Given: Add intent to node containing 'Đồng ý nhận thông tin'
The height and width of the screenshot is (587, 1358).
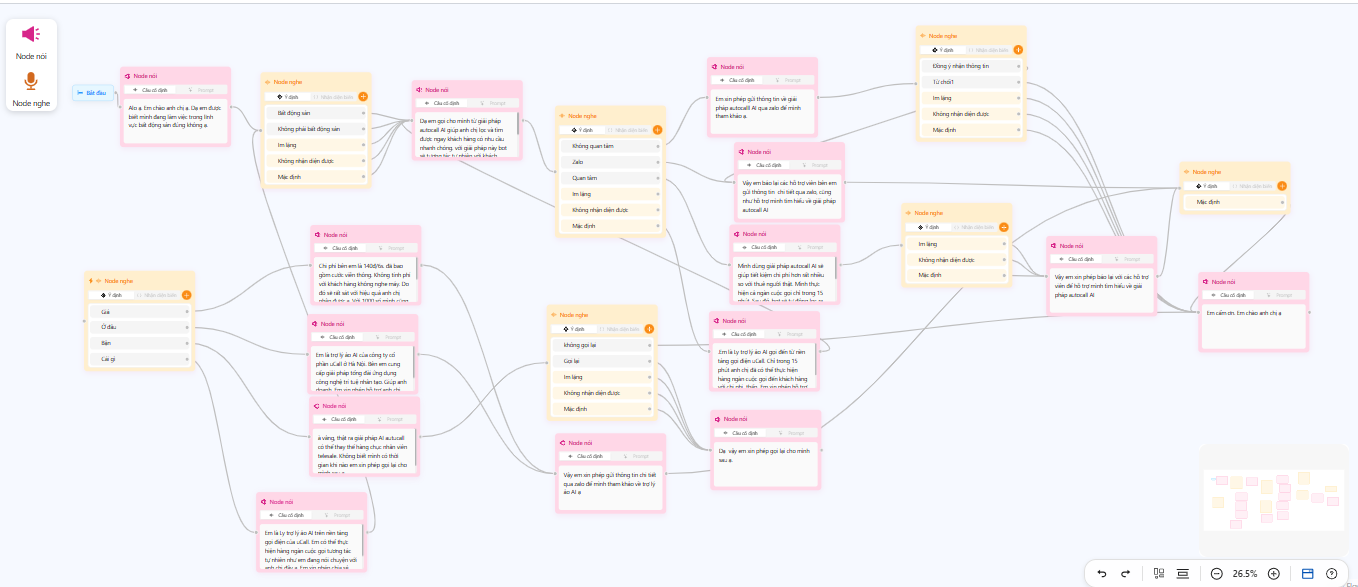Looking at the screenshot, I should point(1018,49).
